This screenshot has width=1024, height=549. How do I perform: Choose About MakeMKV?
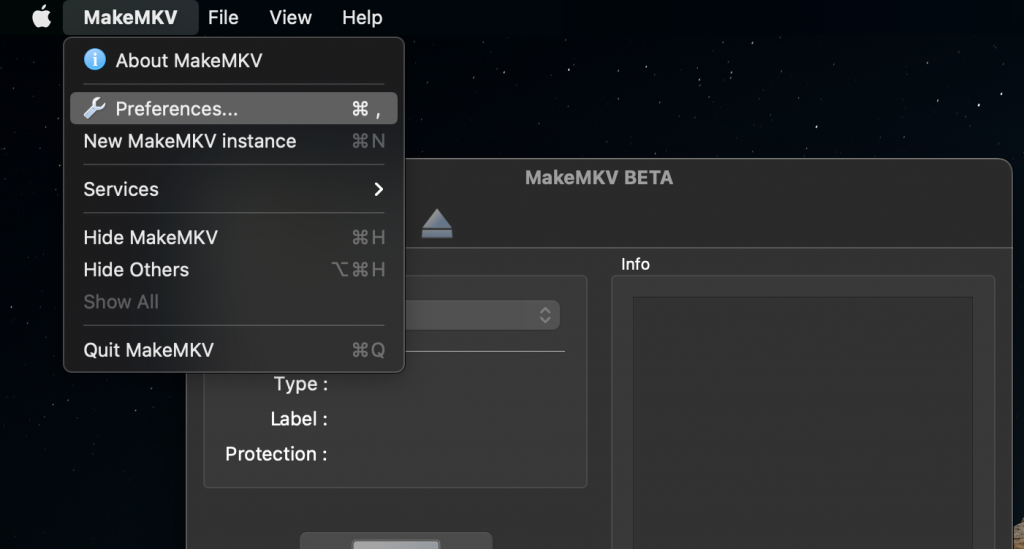pyautogui.click(x=234, y=61)
